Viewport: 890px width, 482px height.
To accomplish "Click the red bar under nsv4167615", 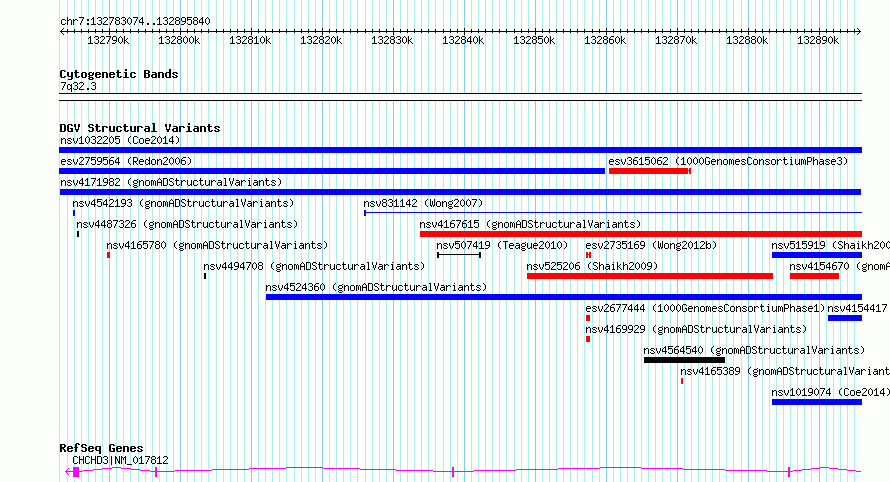I will coord(641,234).
